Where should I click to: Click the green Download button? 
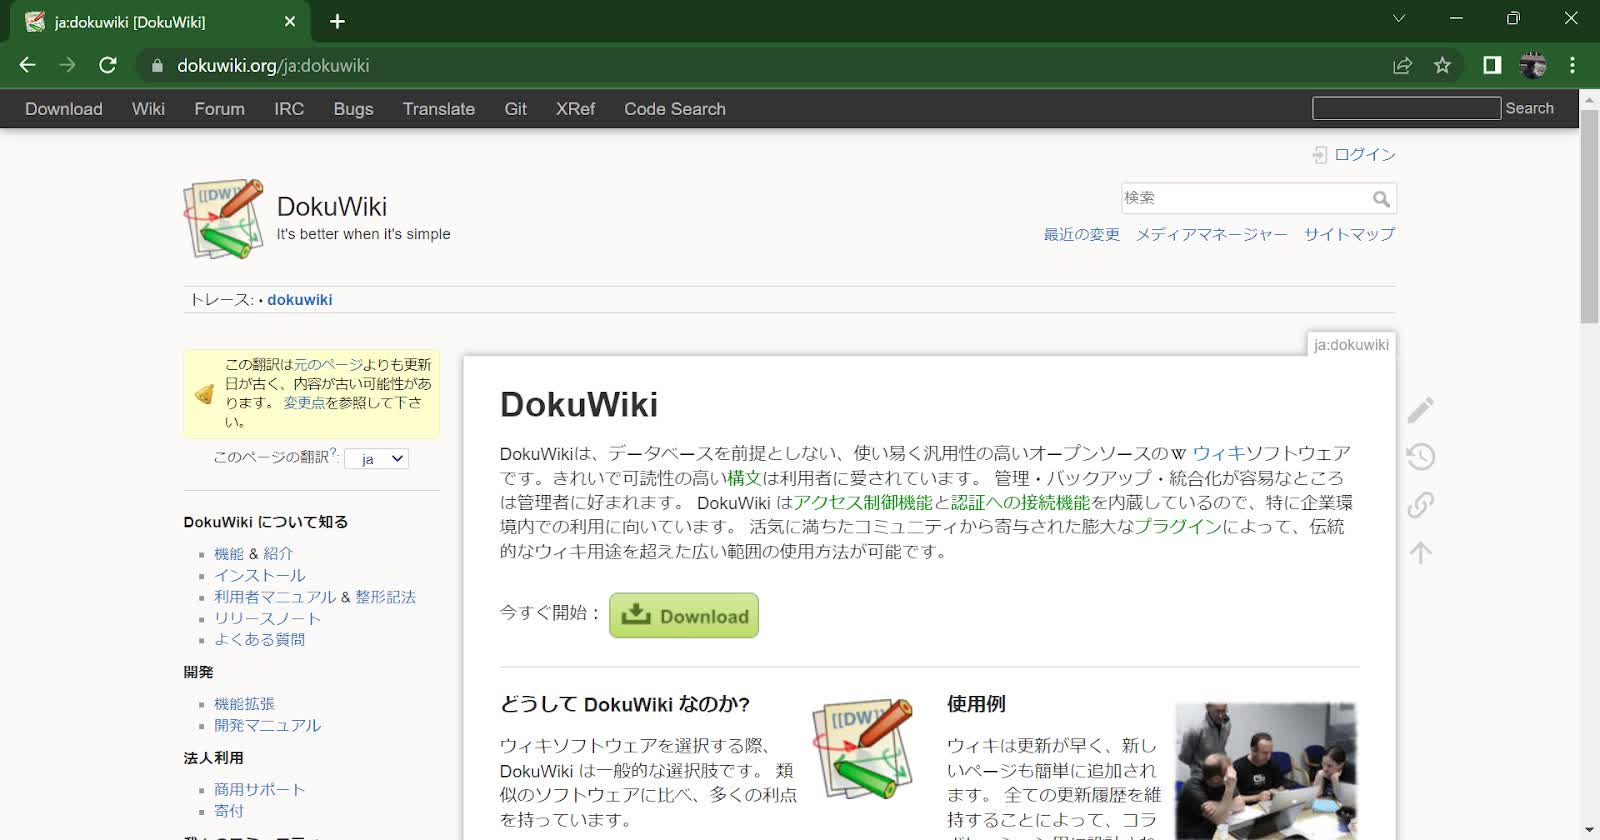pos(684,616)
